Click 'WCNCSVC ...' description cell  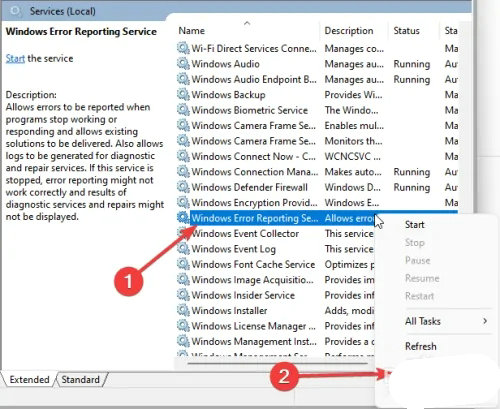(x=352, y=156)
